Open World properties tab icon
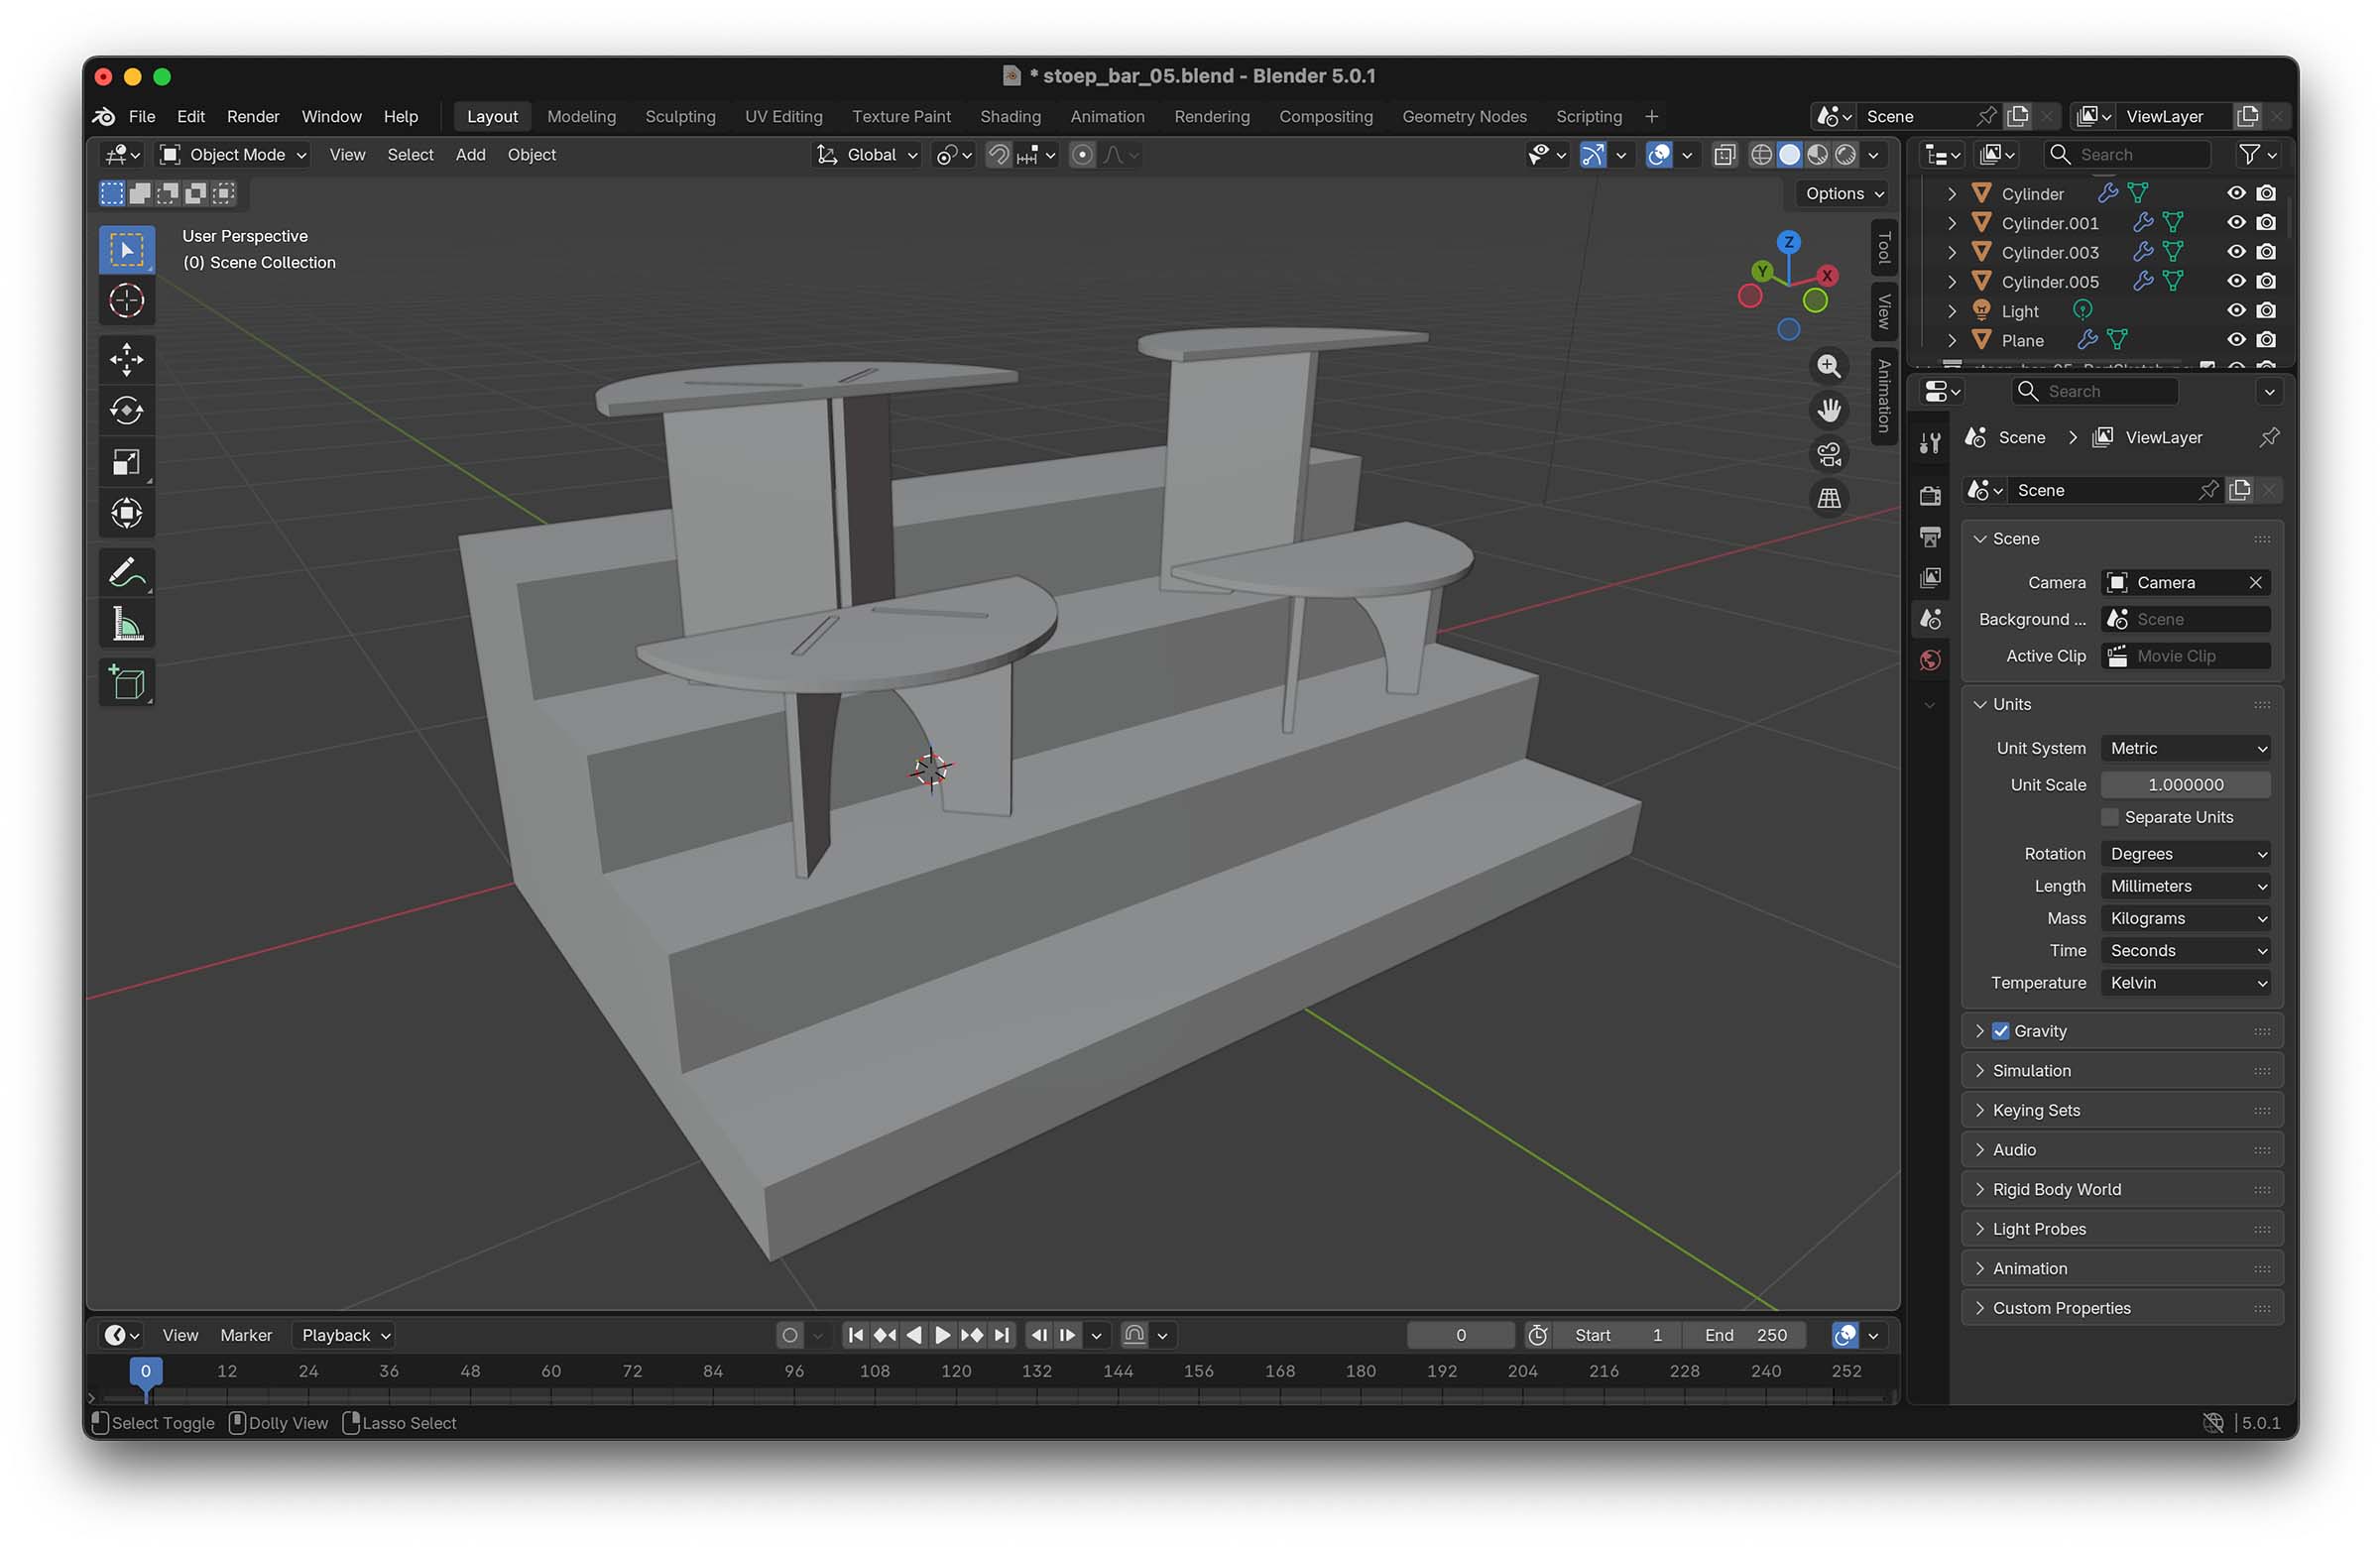2380x1548 pixels. click(x=1930, y=660)
